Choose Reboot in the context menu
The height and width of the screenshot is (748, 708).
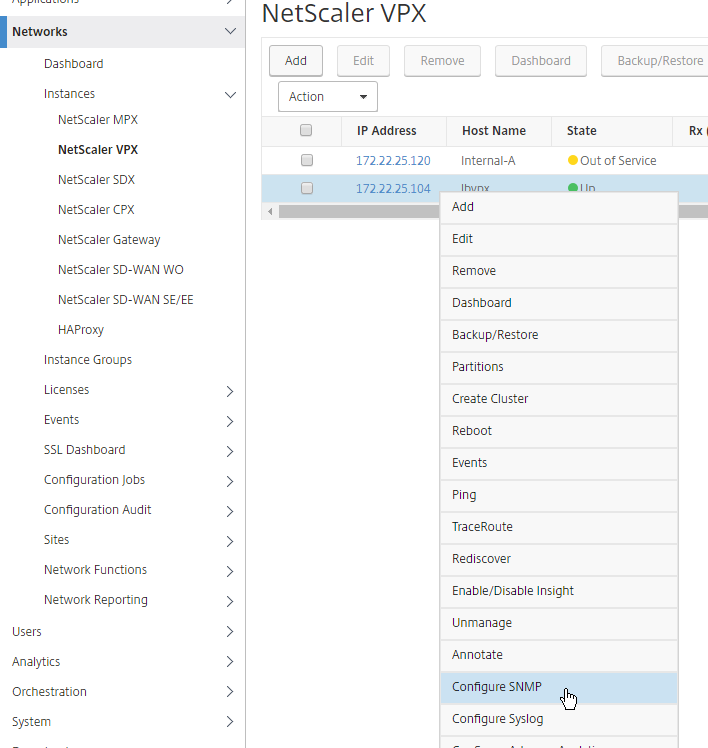[x=559, y=431]
